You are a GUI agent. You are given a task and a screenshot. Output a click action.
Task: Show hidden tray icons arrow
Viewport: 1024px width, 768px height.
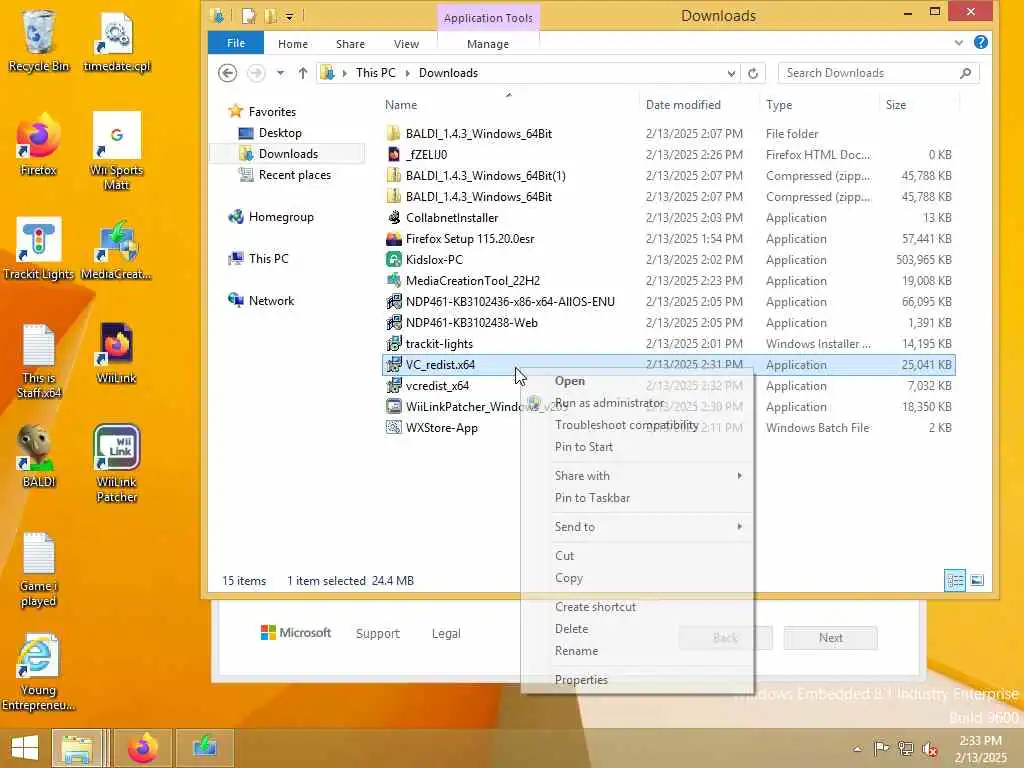click(857, 748)
